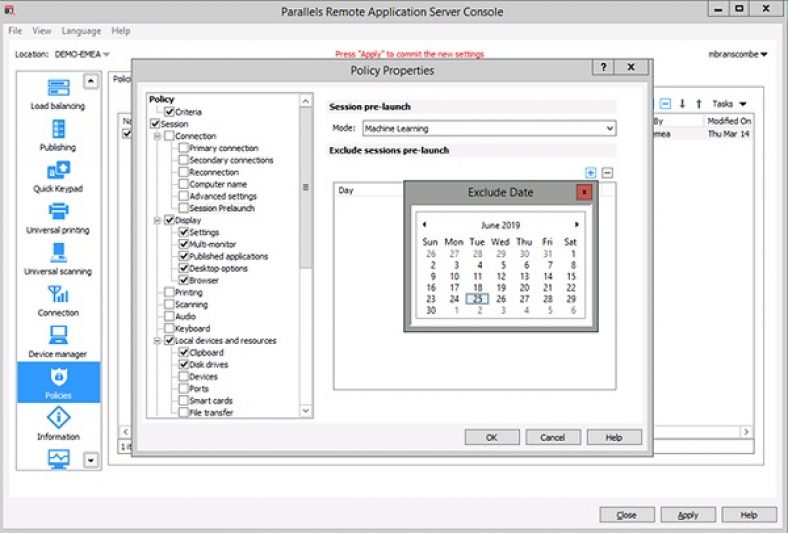788x533 pixels.
Task: Select the Browser tree item
Action: [x=204, y=280]
